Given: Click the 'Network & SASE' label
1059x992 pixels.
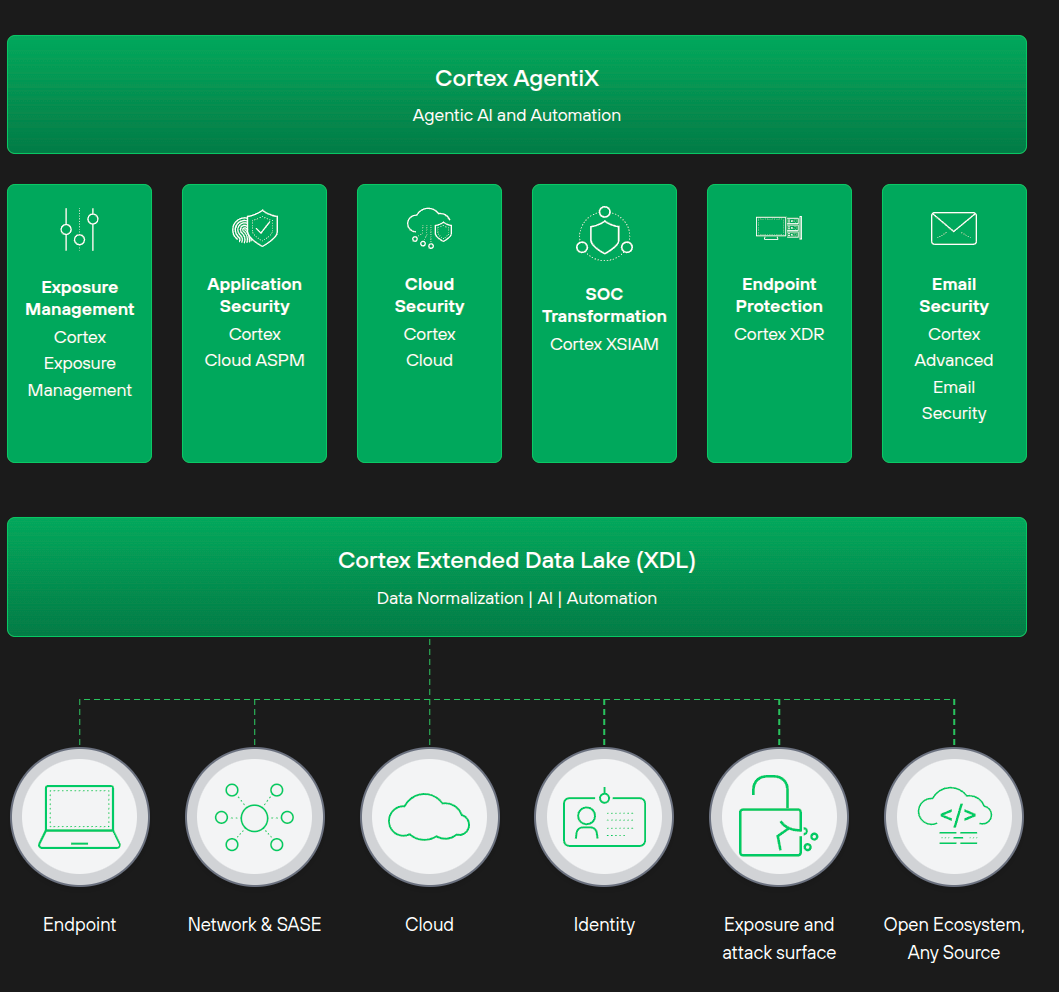Looking at the screenshot, I should pos(255,924).
